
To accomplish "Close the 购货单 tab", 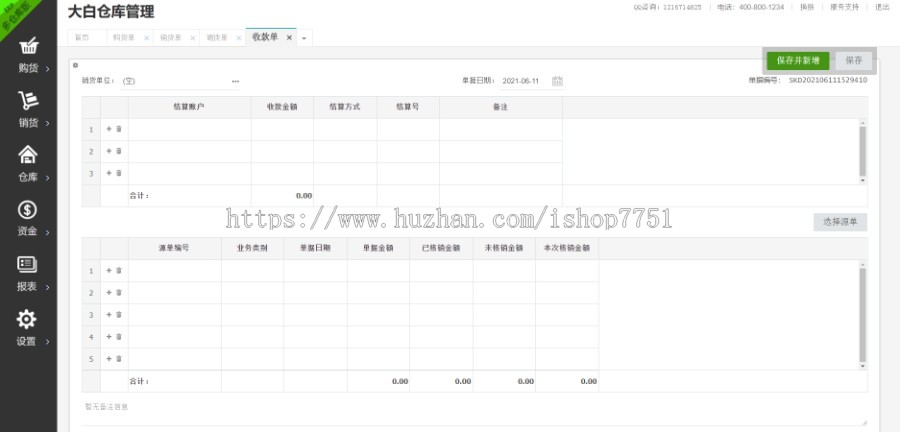I will click(x=146, y=38).
